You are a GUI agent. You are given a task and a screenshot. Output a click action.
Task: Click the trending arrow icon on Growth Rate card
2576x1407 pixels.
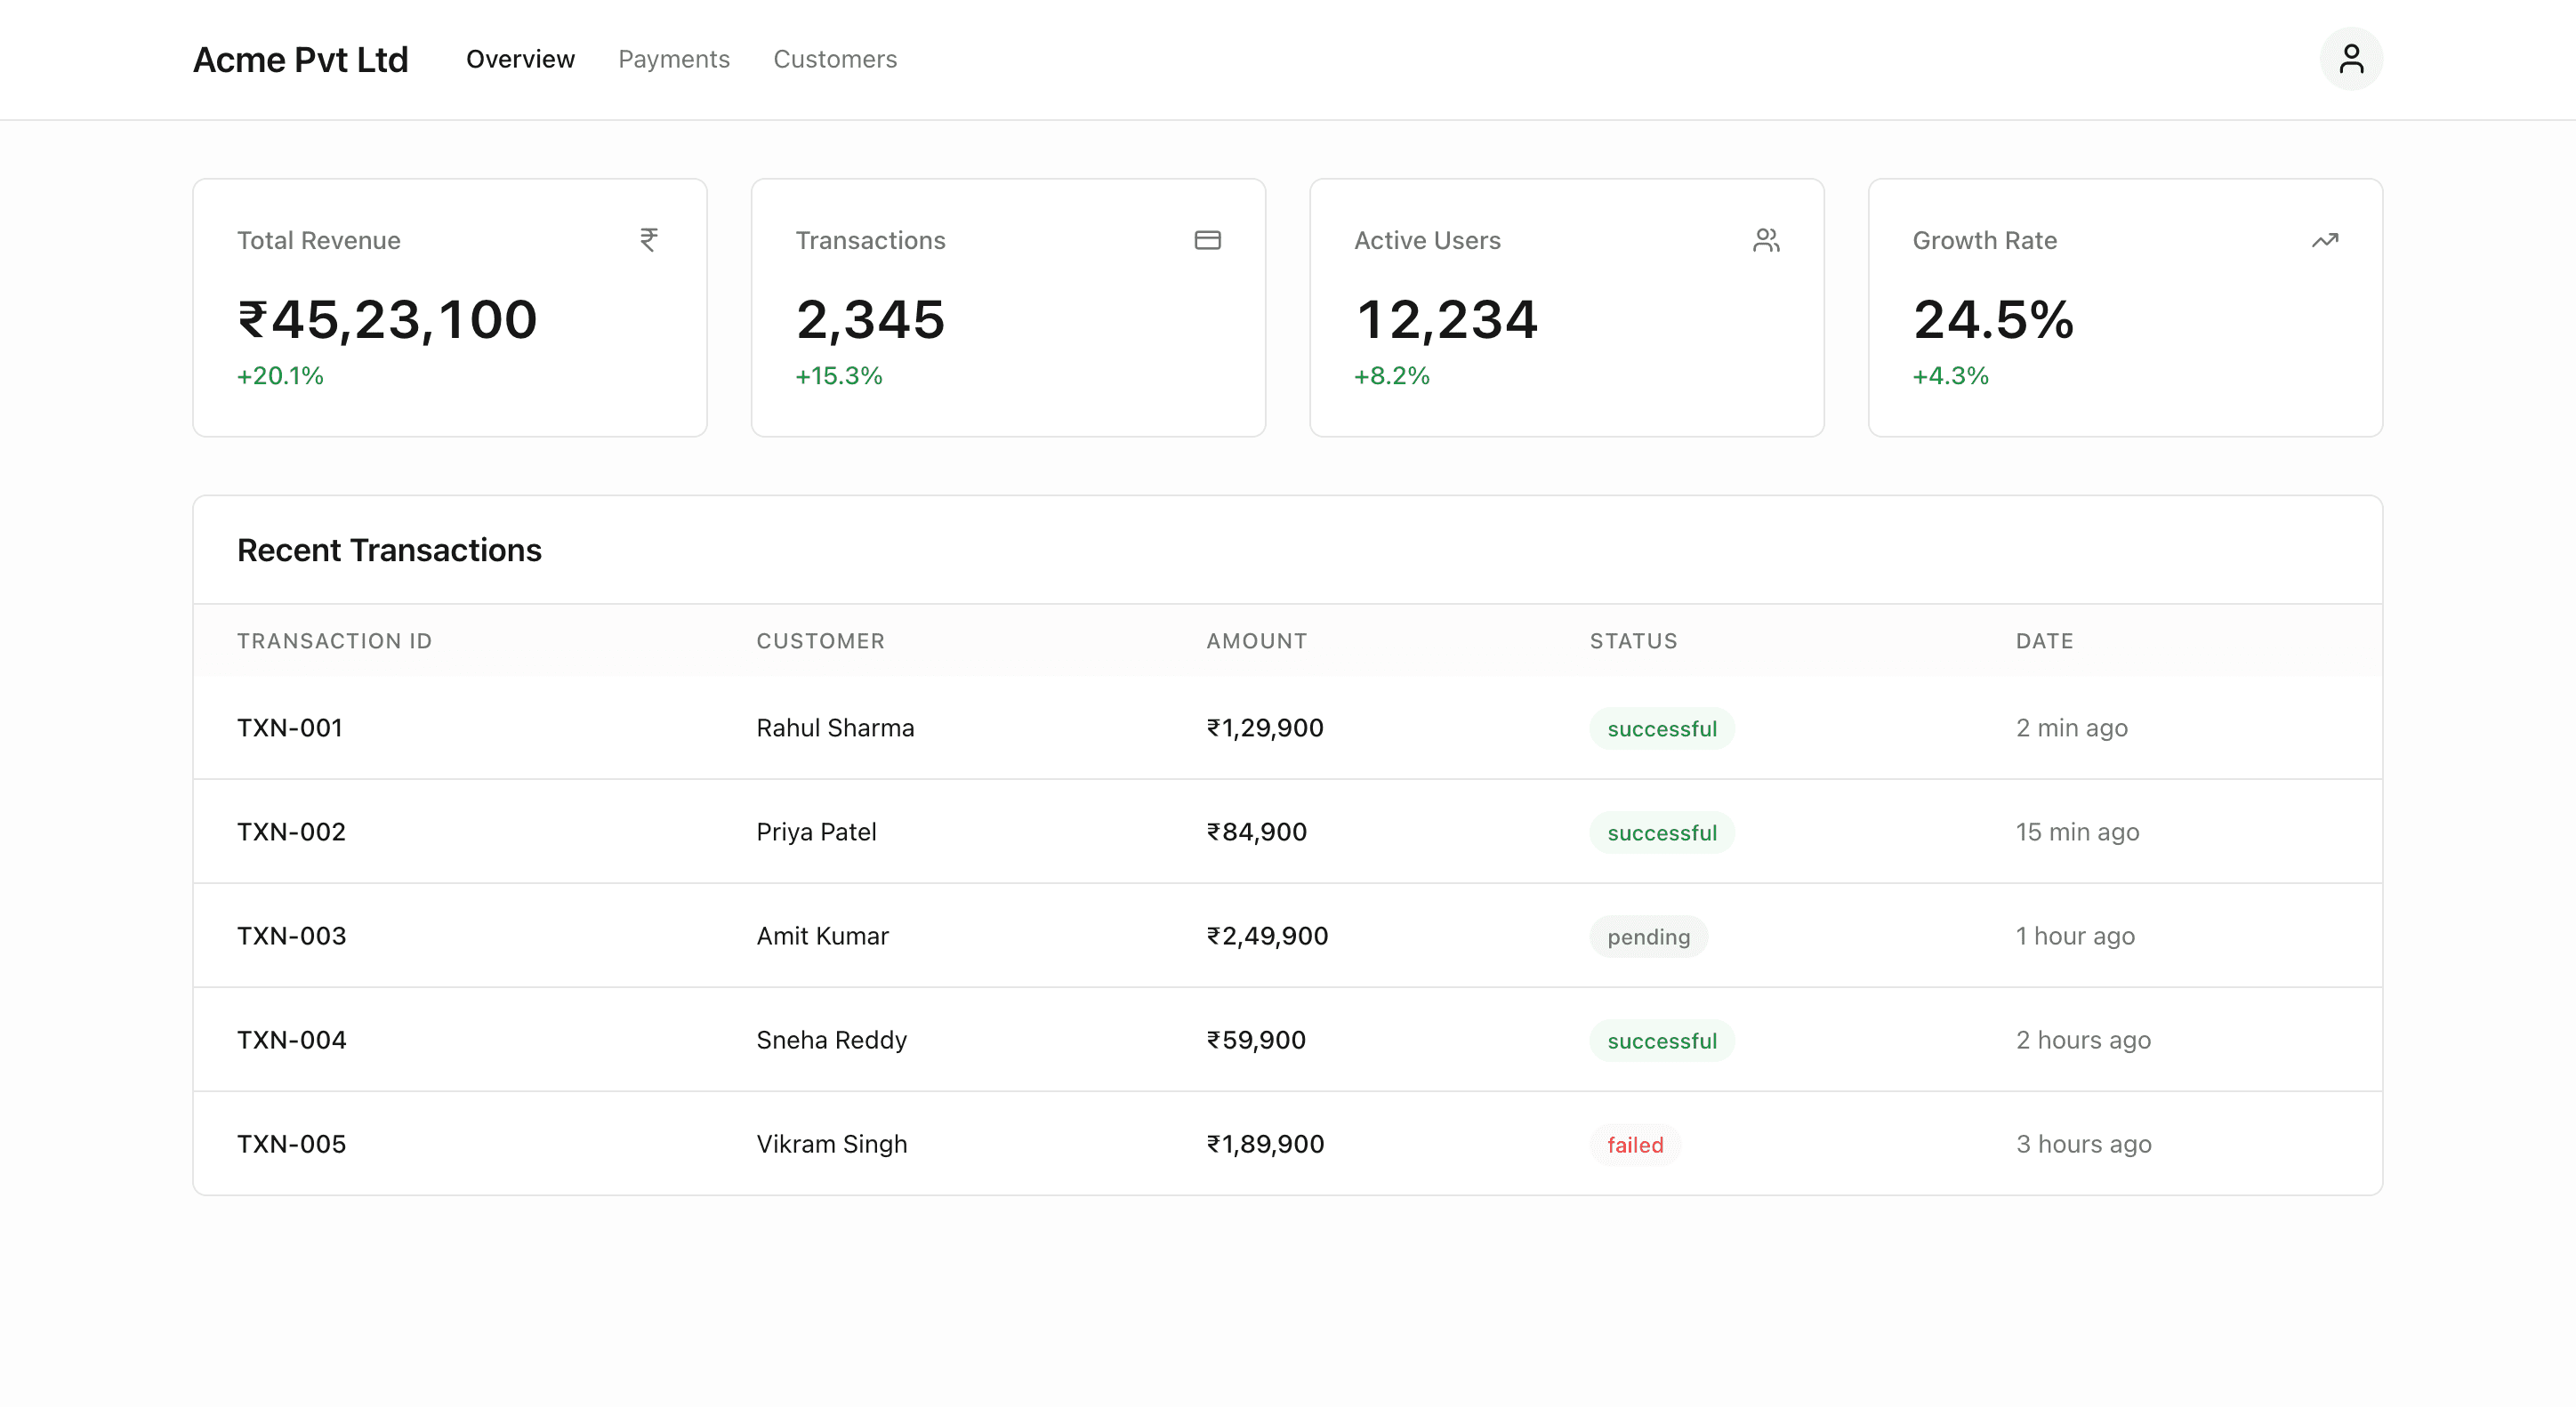2325,240
